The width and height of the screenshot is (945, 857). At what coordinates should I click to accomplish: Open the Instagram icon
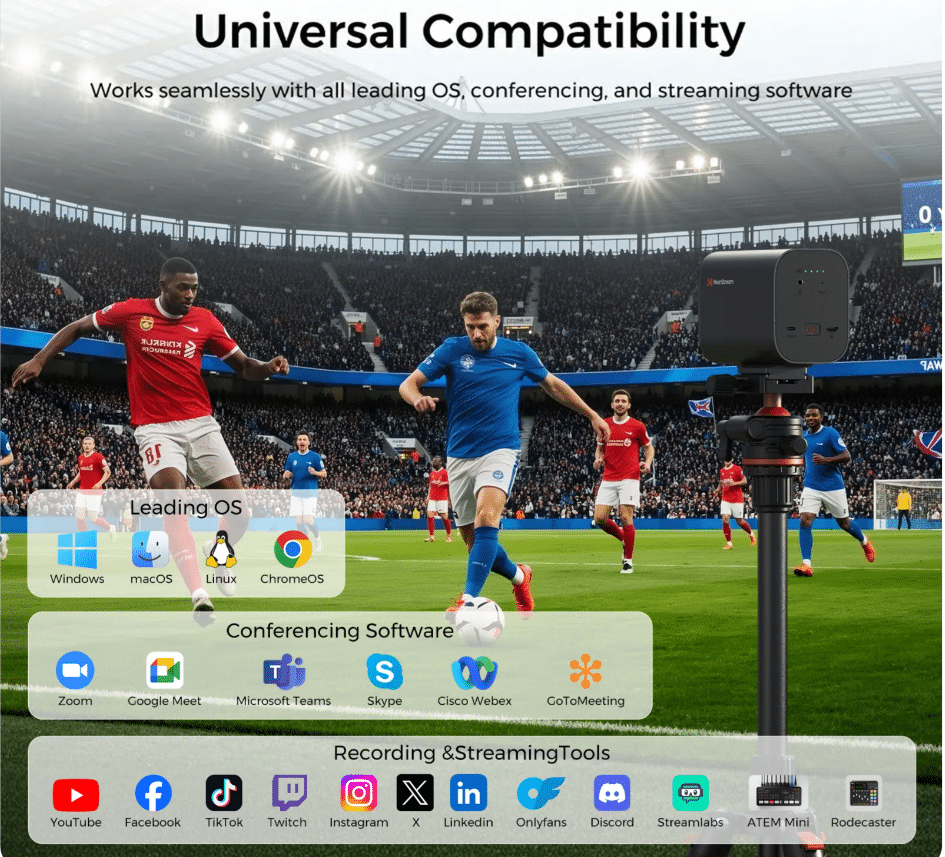[x=358, y=793]
